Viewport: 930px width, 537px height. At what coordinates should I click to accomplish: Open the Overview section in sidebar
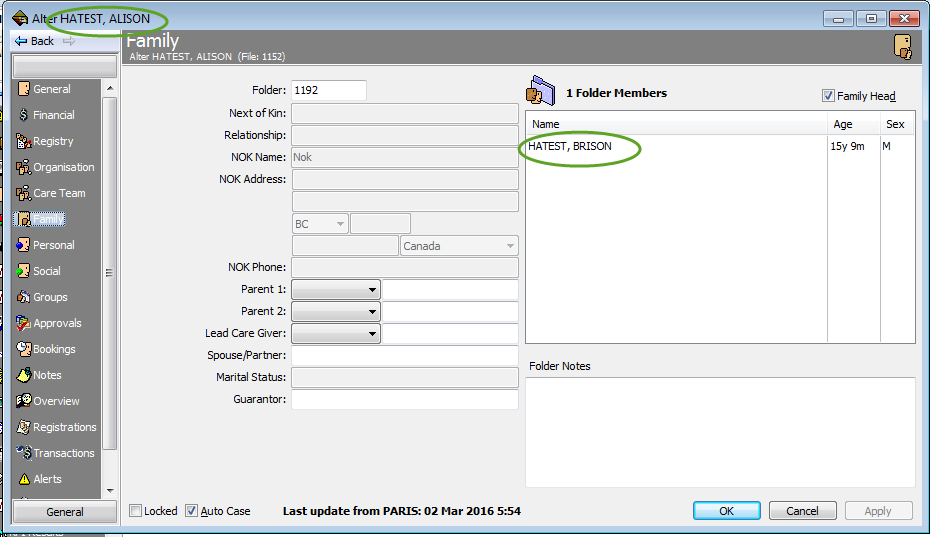point(56,401)
